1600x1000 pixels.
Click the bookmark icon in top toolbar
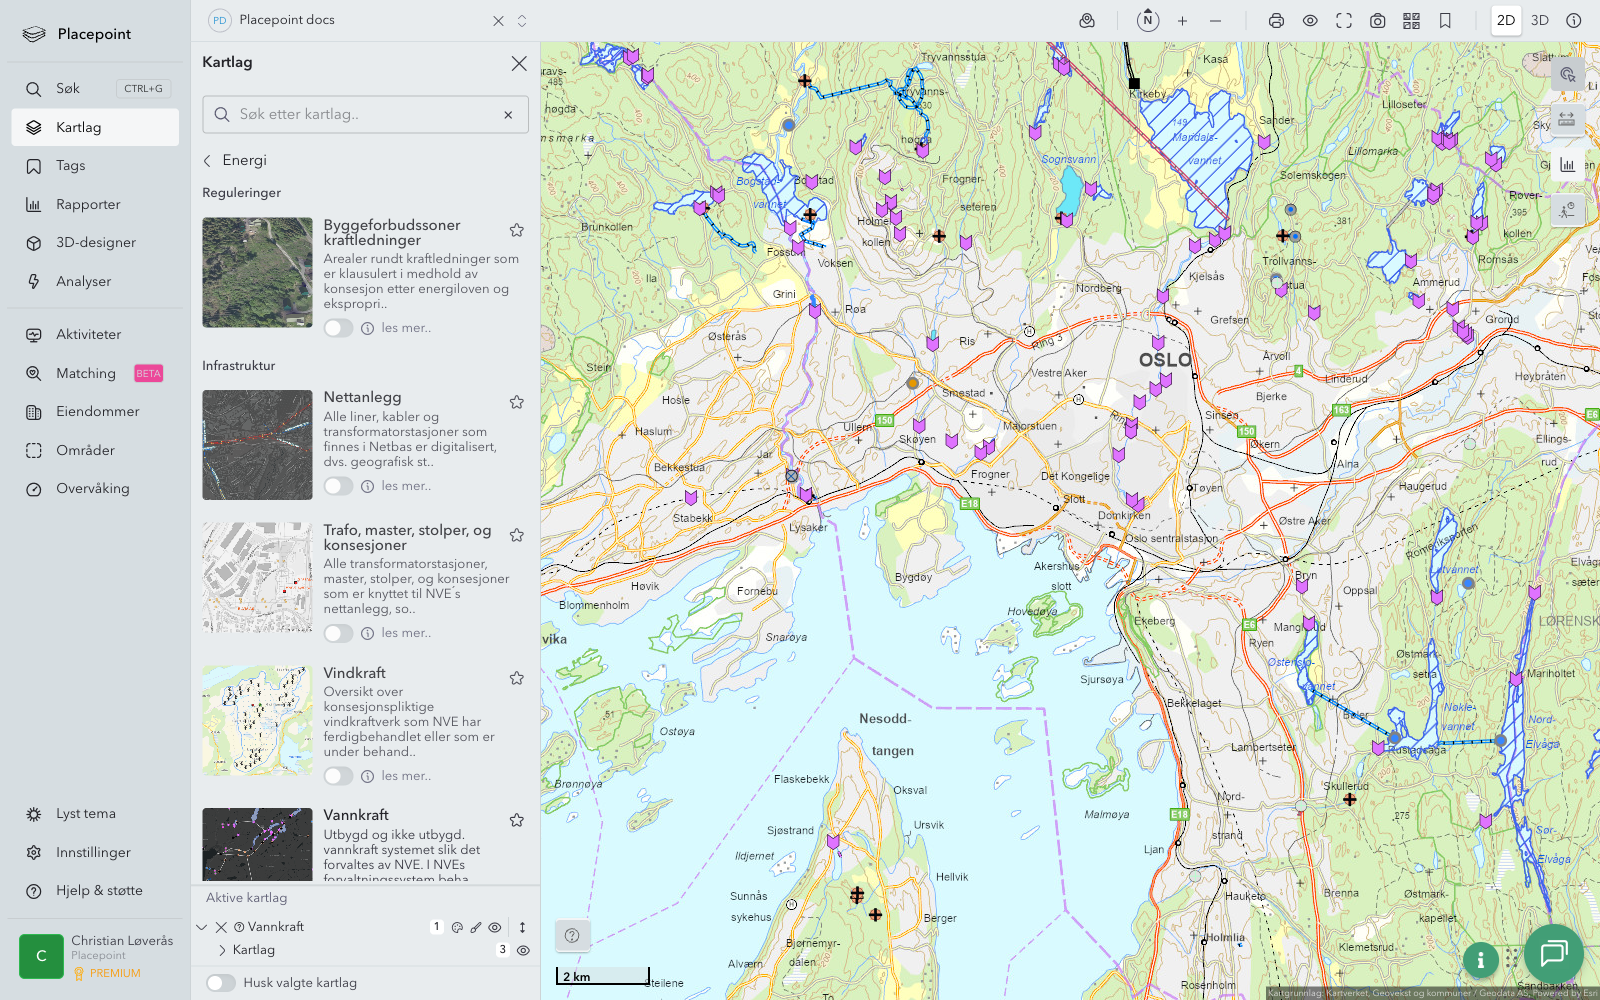tap(1445, 21)
